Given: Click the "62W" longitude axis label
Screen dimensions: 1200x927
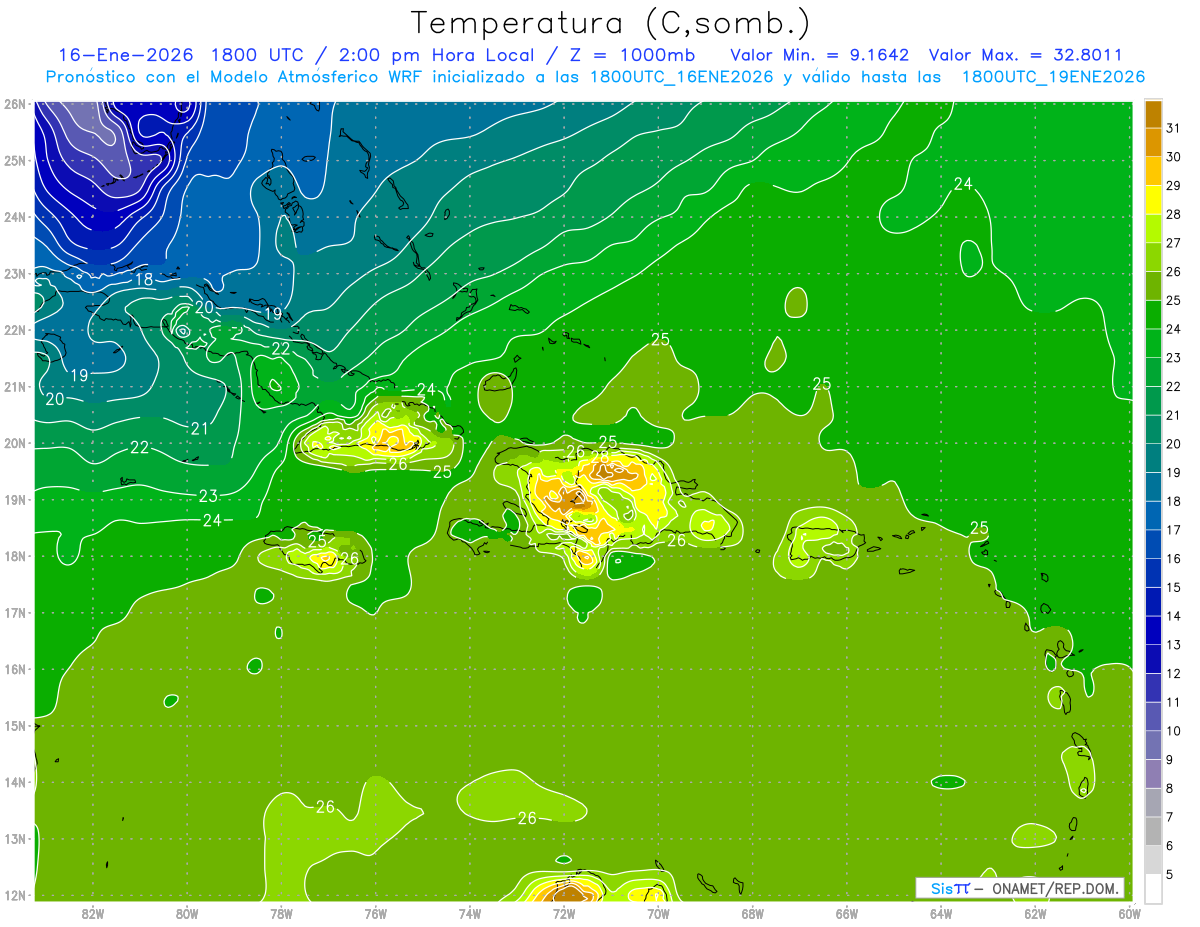Looking at the screenshot, I should pos(1035,913).
